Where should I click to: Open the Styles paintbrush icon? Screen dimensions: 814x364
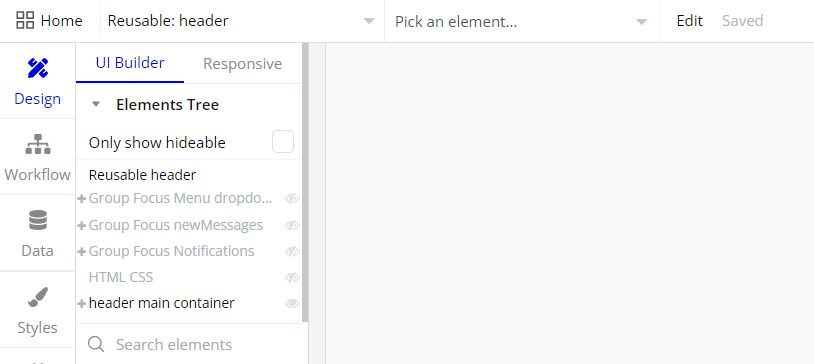tap(37, 297)
